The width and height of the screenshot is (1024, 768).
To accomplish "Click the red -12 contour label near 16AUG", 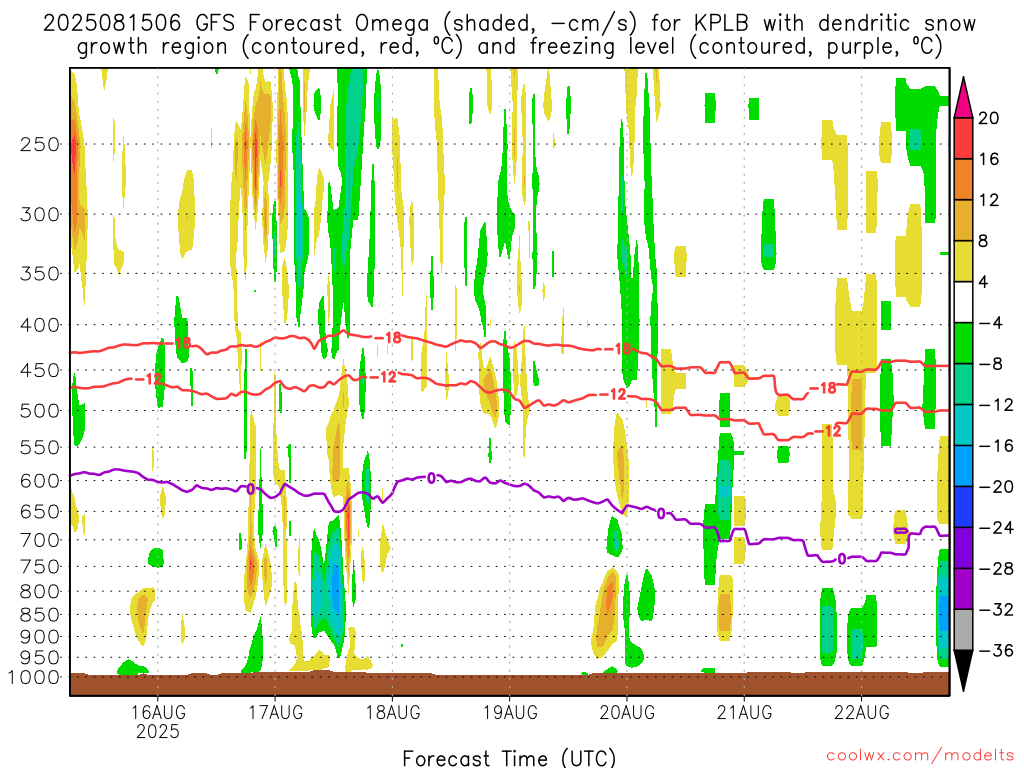I will click(148, 379).
